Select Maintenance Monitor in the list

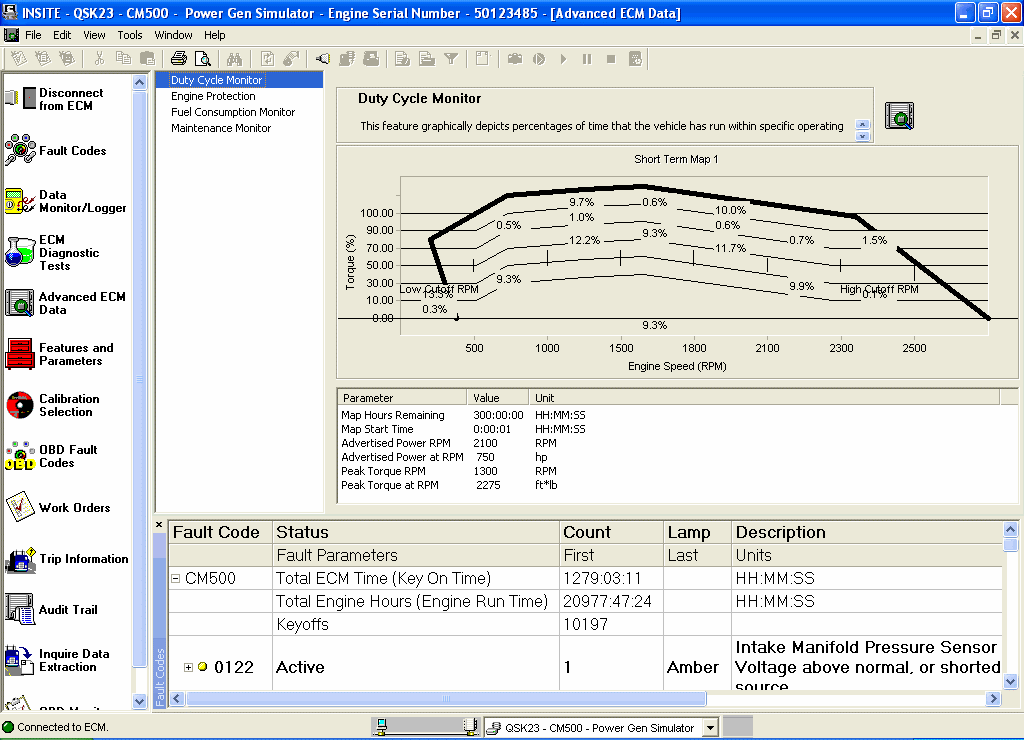click(221, 128)
